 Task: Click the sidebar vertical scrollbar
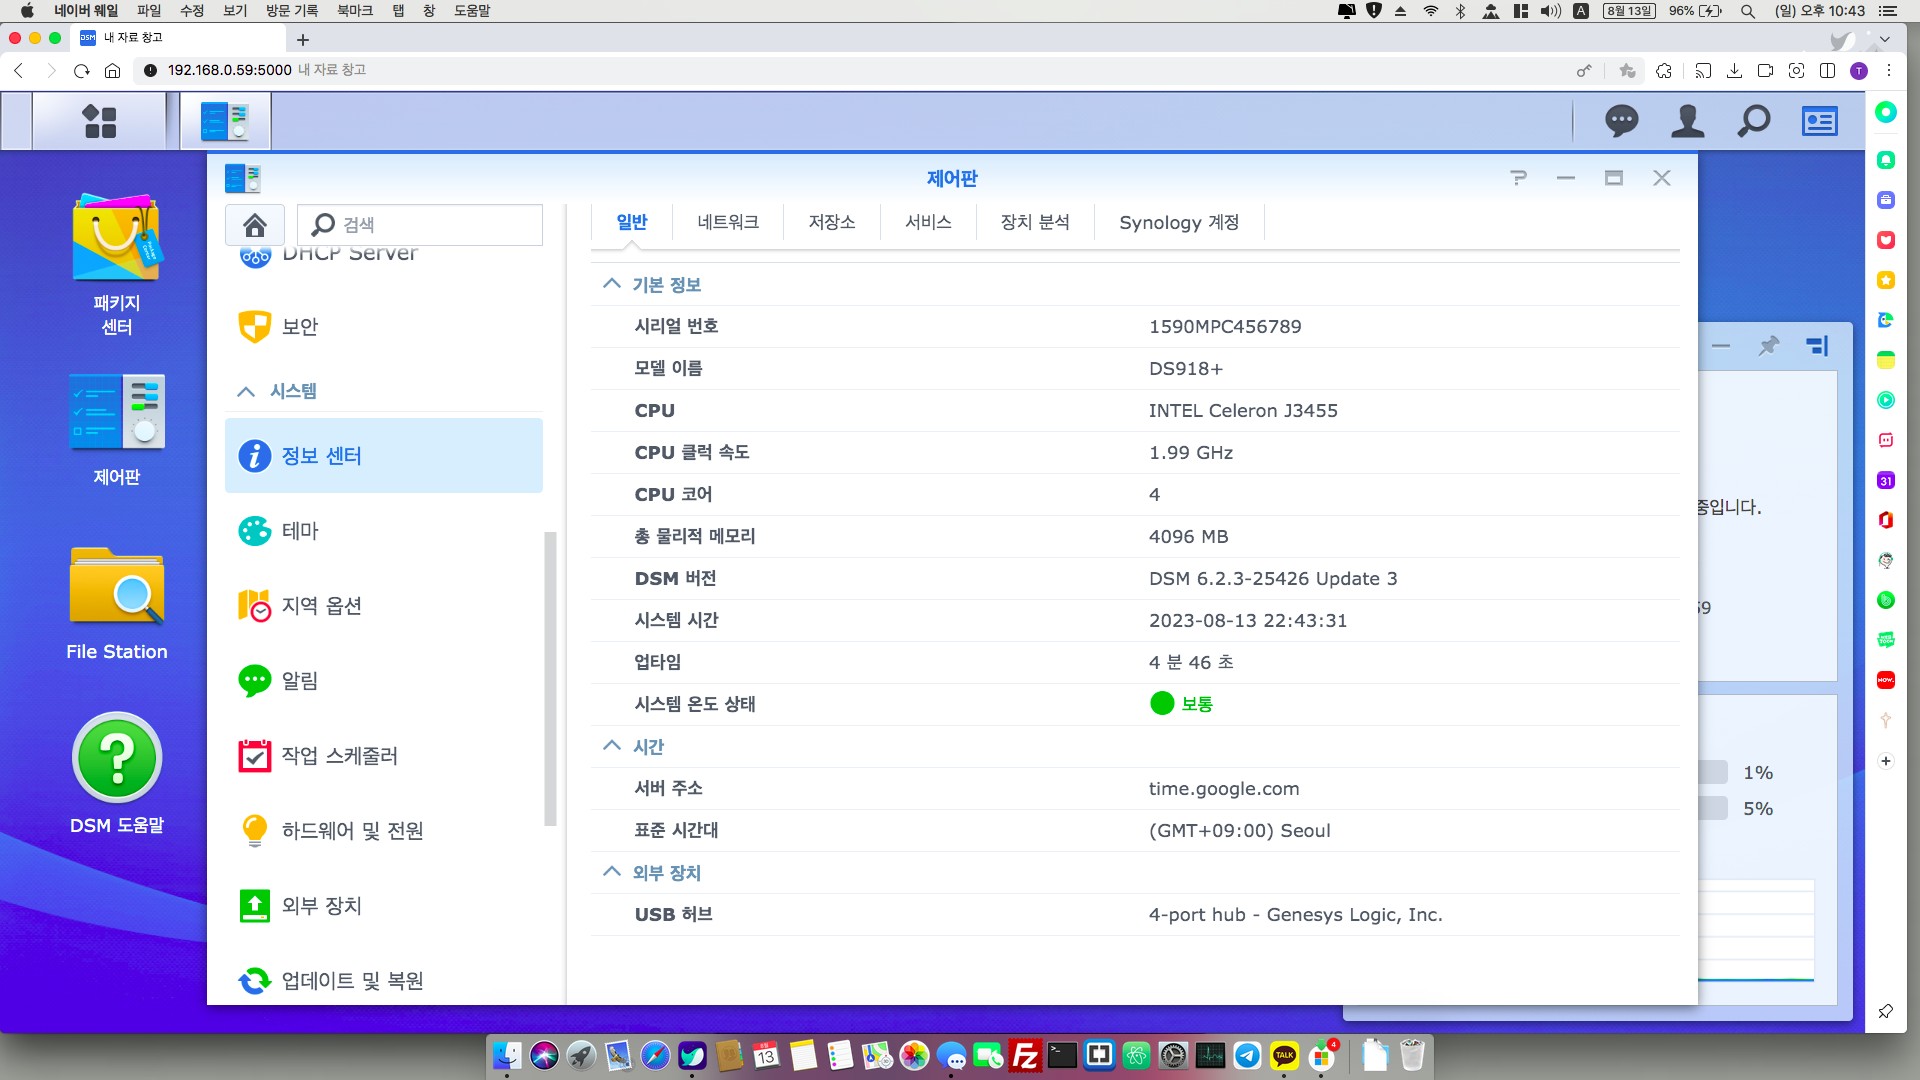(550, 680)
